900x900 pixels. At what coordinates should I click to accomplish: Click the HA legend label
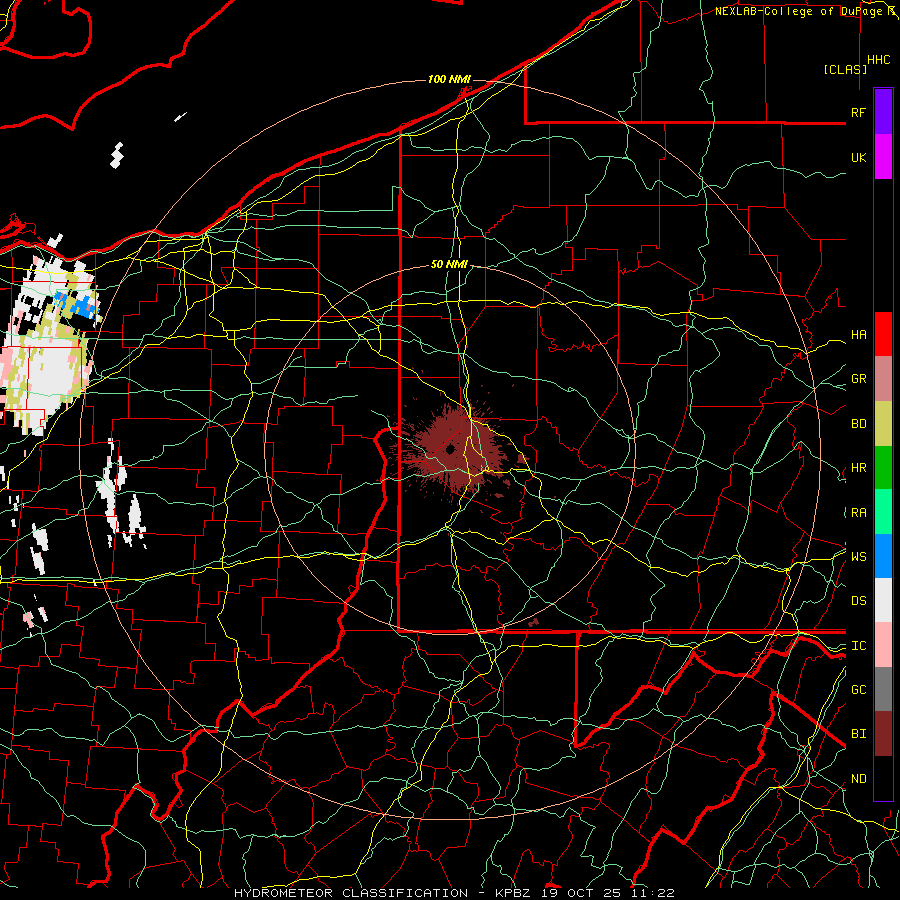click(858, 335)
